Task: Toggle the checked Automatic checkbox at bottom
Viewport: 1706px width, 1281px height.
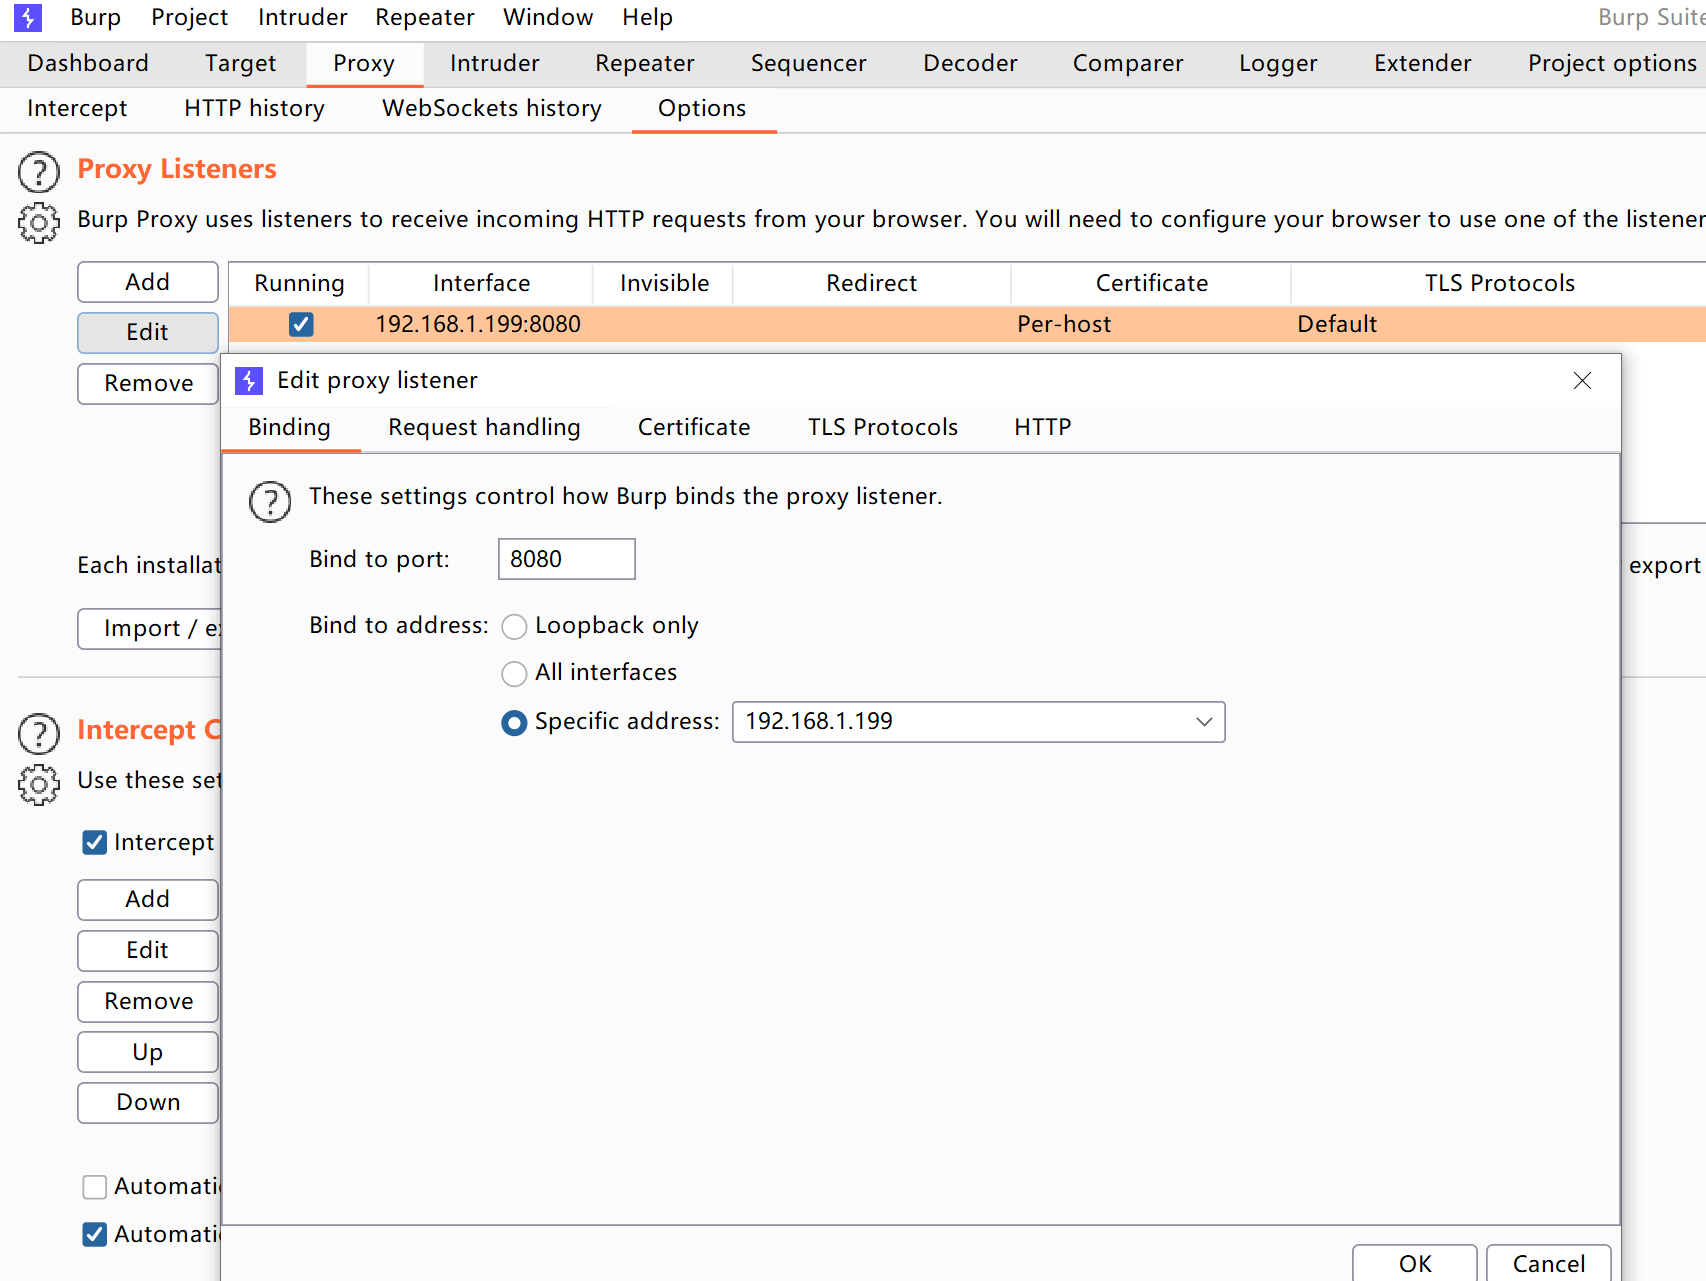Action: coord(95,1235)
